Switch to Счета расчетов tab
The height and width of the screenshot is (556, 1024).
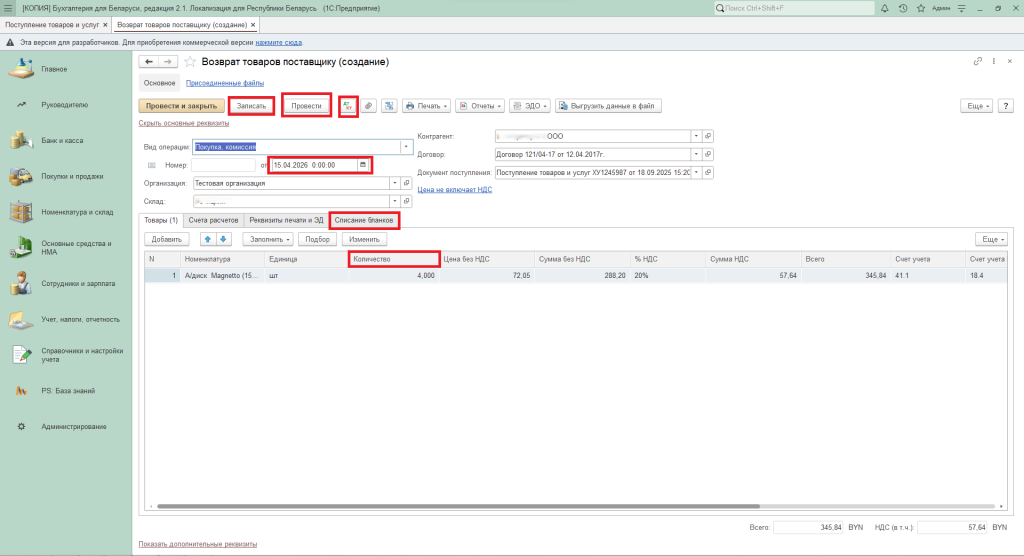(213, 220)
